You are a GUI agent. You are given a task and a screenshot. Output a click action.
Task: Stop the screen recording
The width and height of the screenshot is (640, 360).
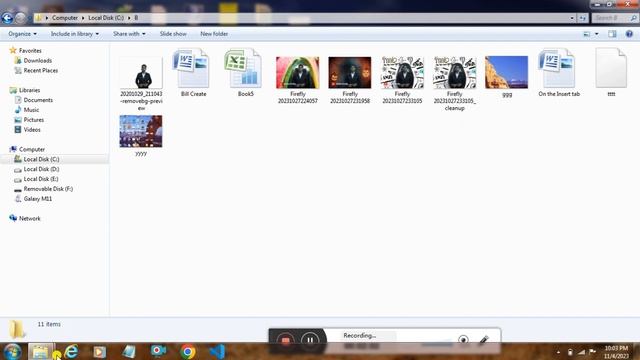tap(285, 340)
